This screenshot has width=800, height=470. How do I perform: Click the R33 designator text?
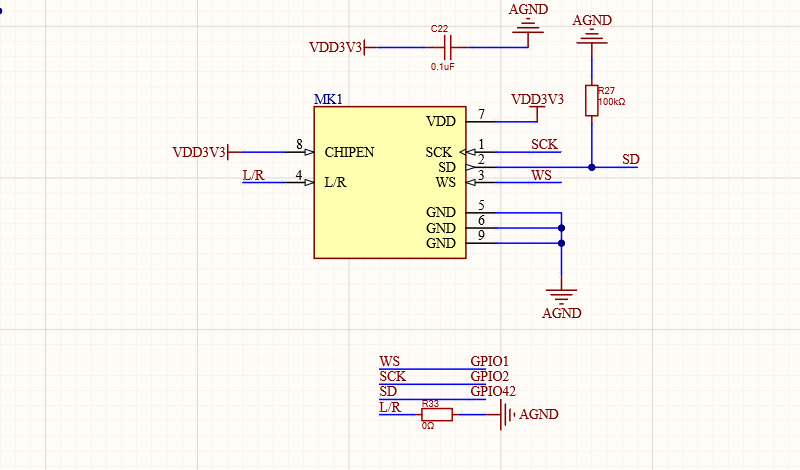[x=430, y=404]
